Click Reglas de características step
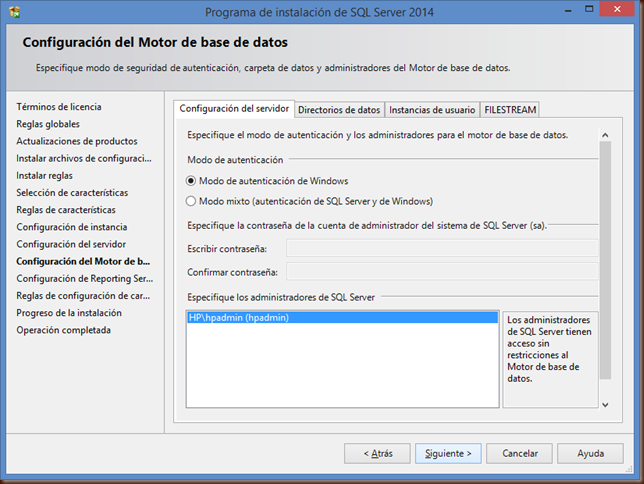 (66, 210)
